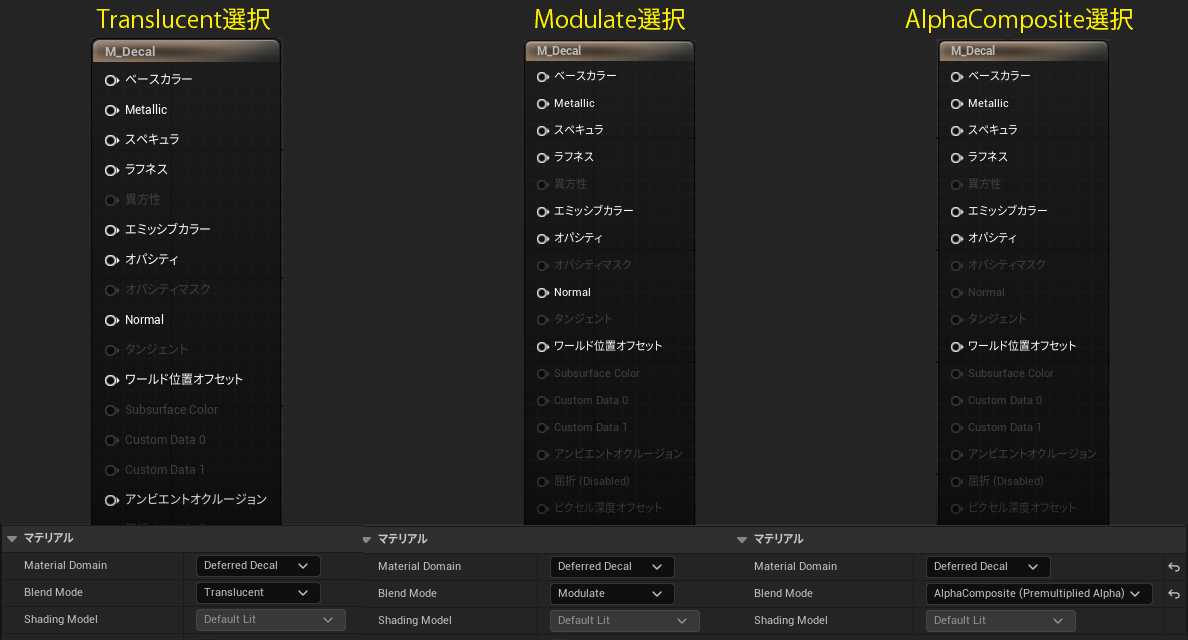
Task: Click the エミッシブカラー pin on the AlphaComposite node
Action: [x=958, y=211]
